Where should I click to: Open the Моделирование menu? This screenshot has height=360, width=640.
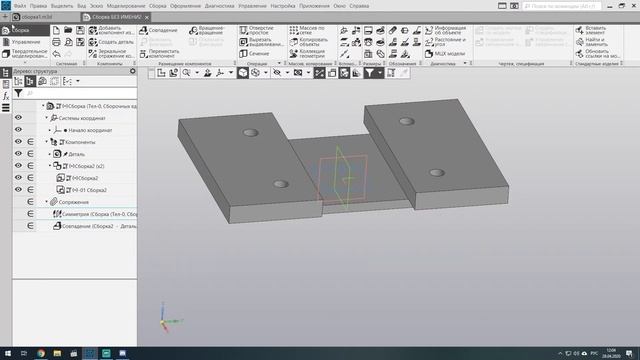click(126, 6)
